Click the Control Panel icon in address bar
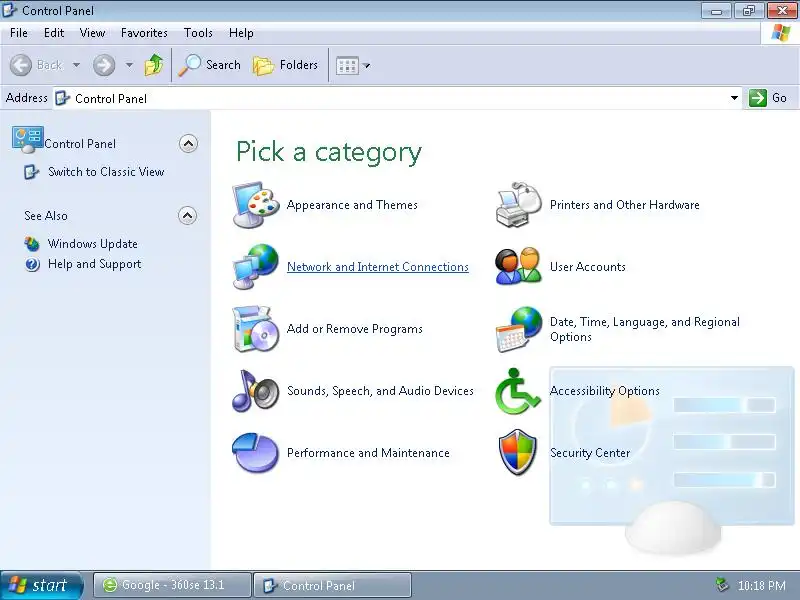Screen dimensions: 800x600 tap(62, 98)
